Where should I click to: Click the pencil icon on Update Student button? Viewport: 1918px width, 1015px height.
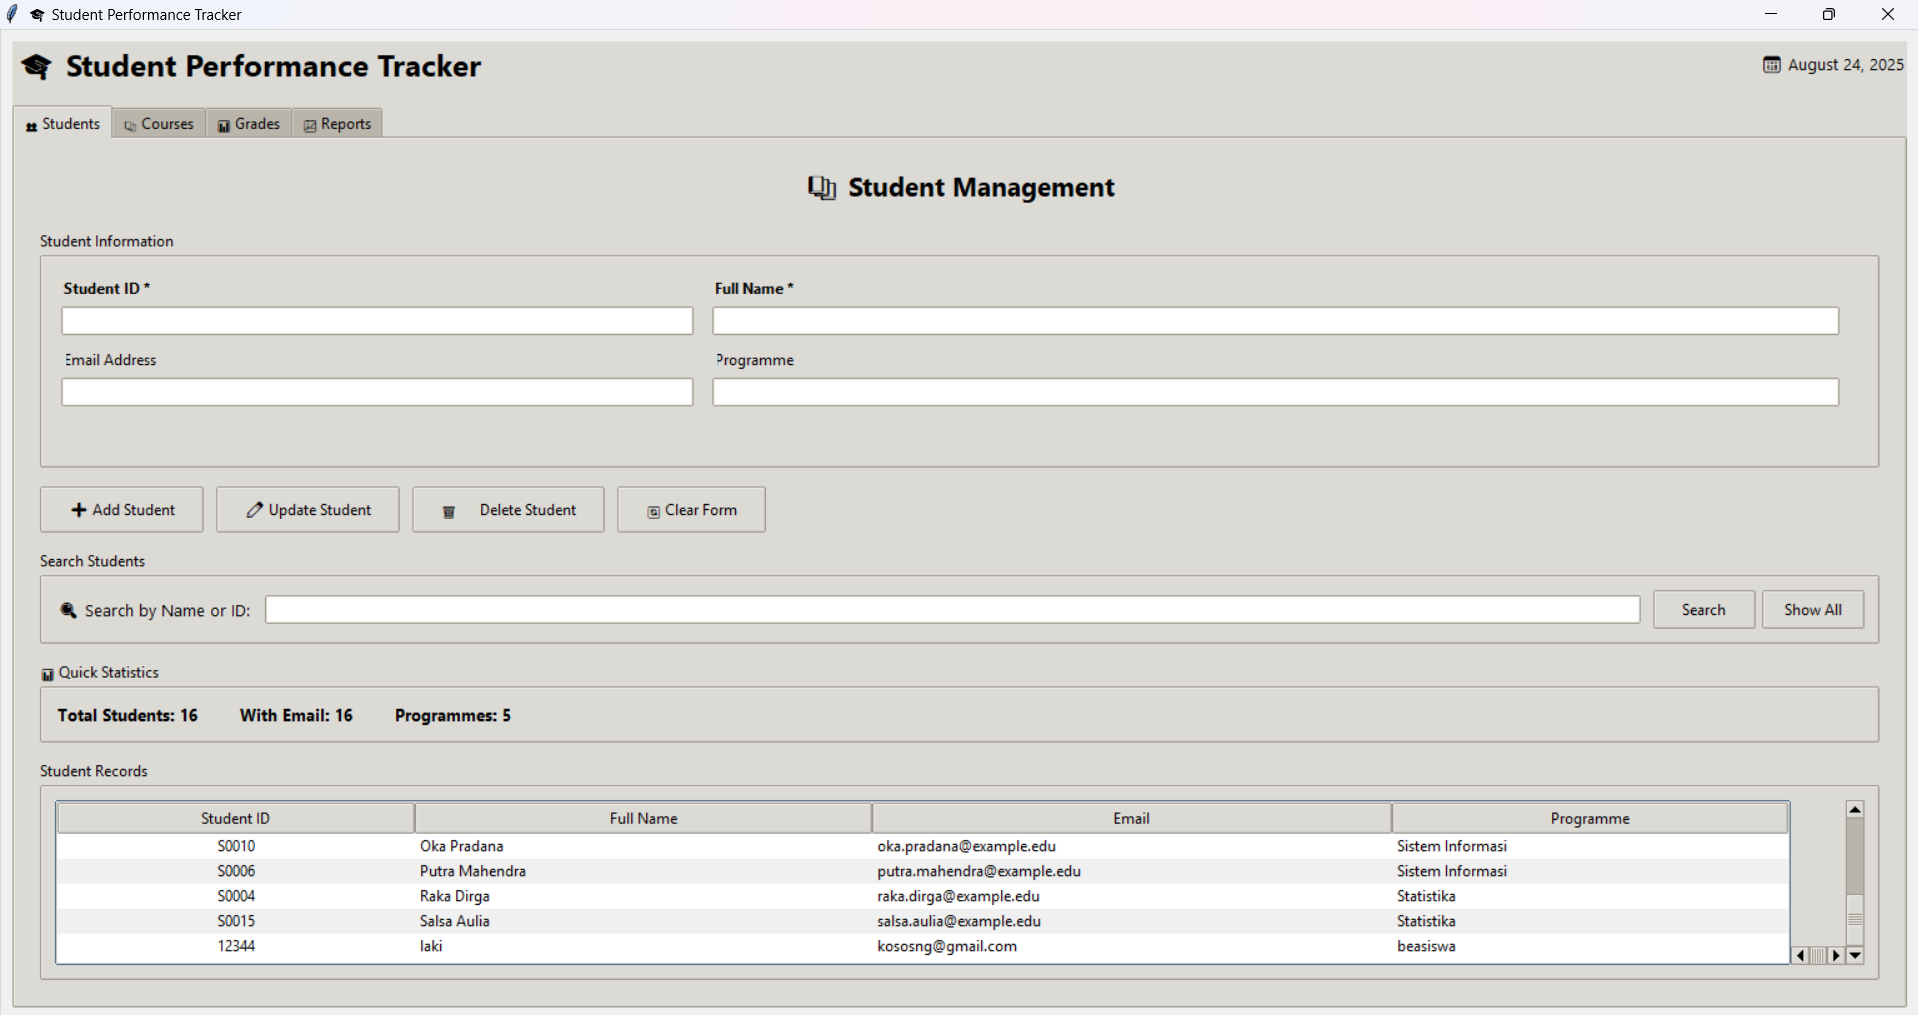tap(253, 509)
